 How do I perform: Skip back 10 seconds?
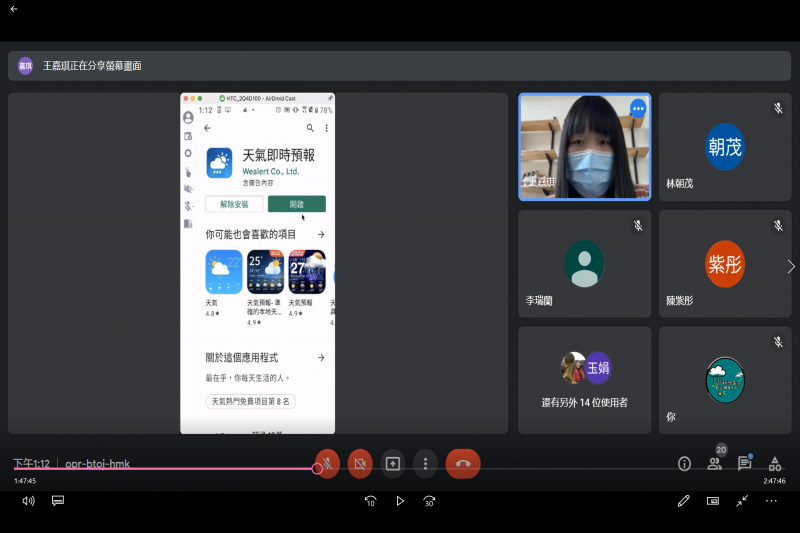coord(370,501)
